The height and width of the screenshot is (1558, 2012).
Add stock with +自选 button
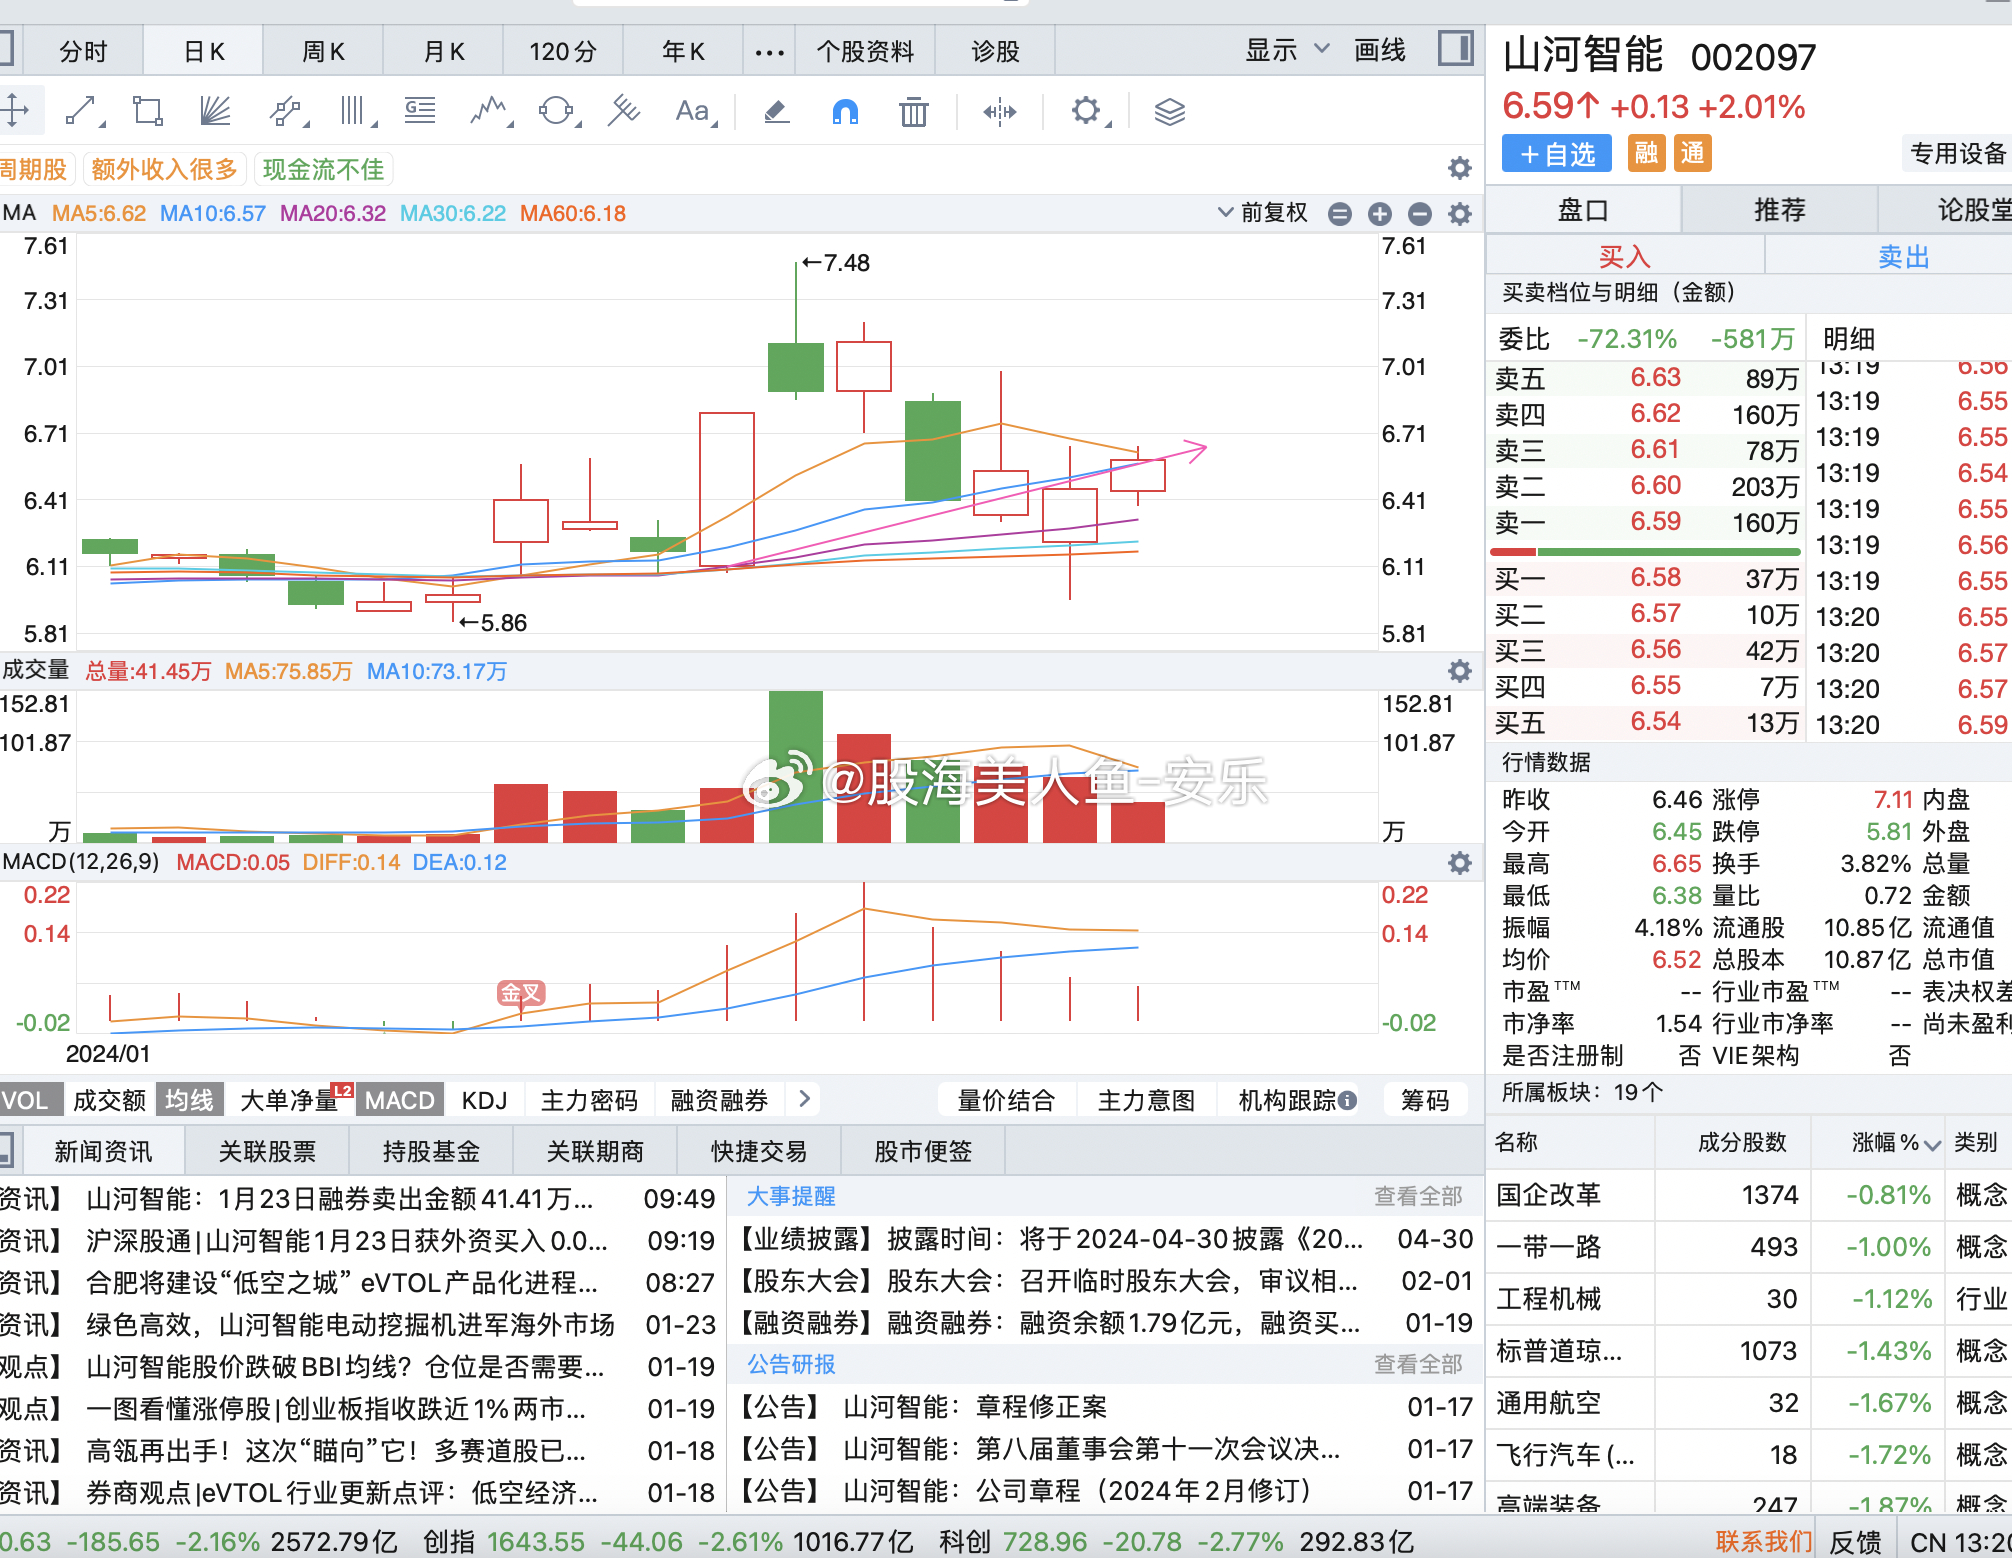(x=1557, y=154)
